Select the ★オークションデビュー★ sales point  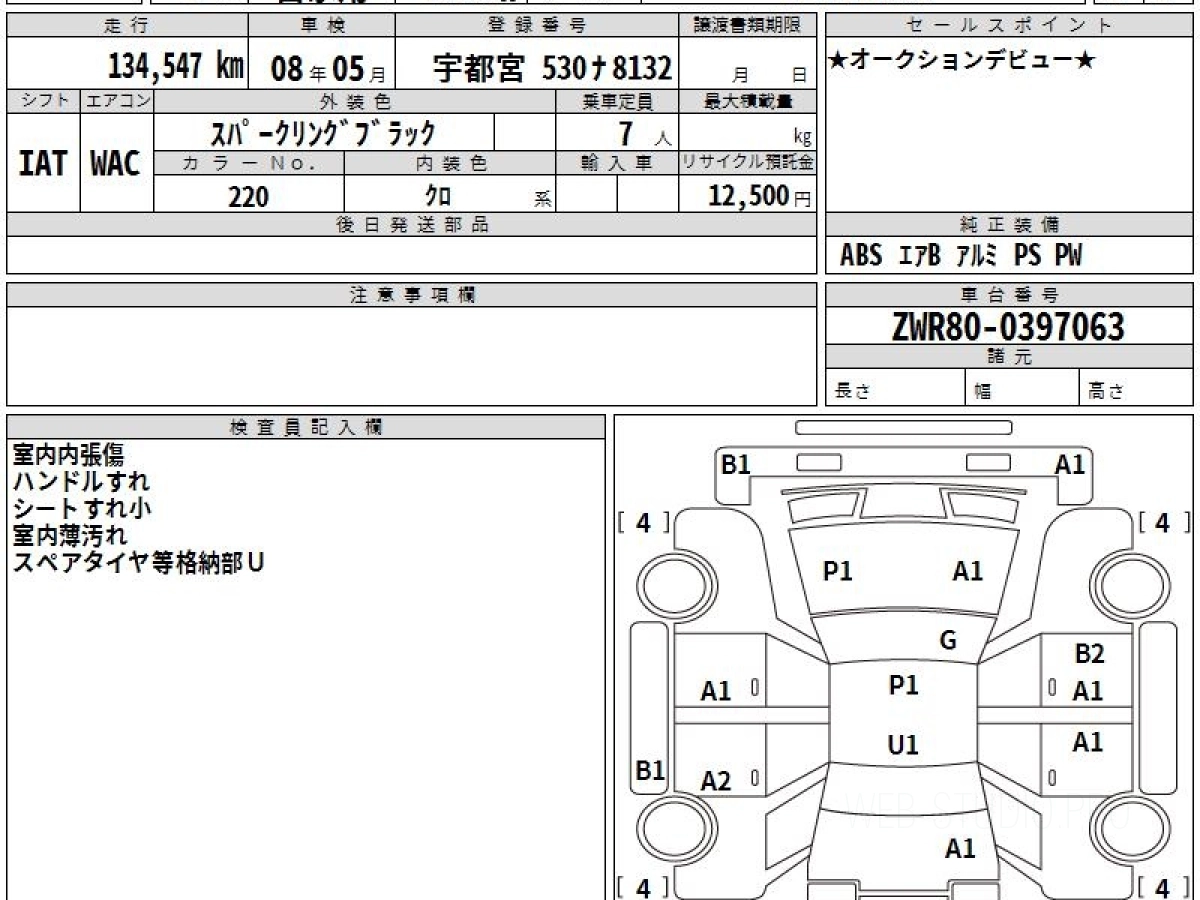962,61
